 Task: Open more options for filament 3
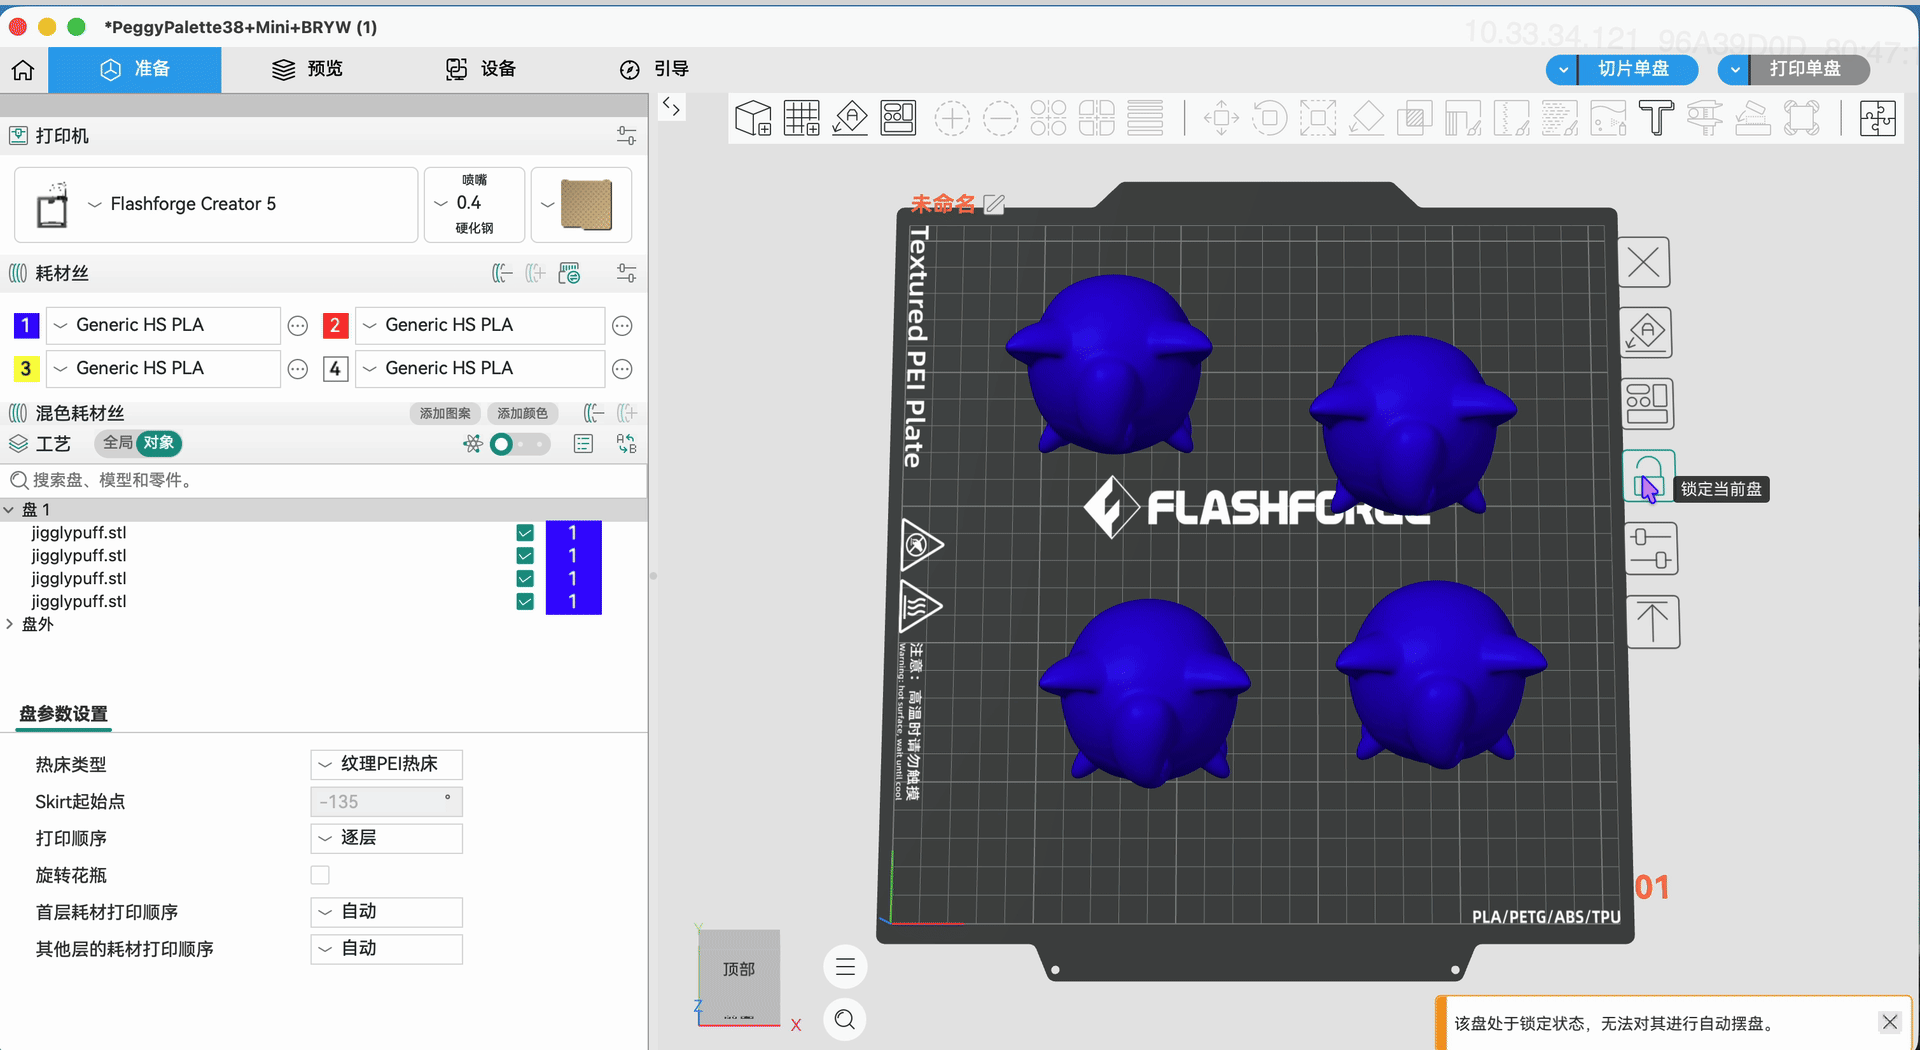298,369
